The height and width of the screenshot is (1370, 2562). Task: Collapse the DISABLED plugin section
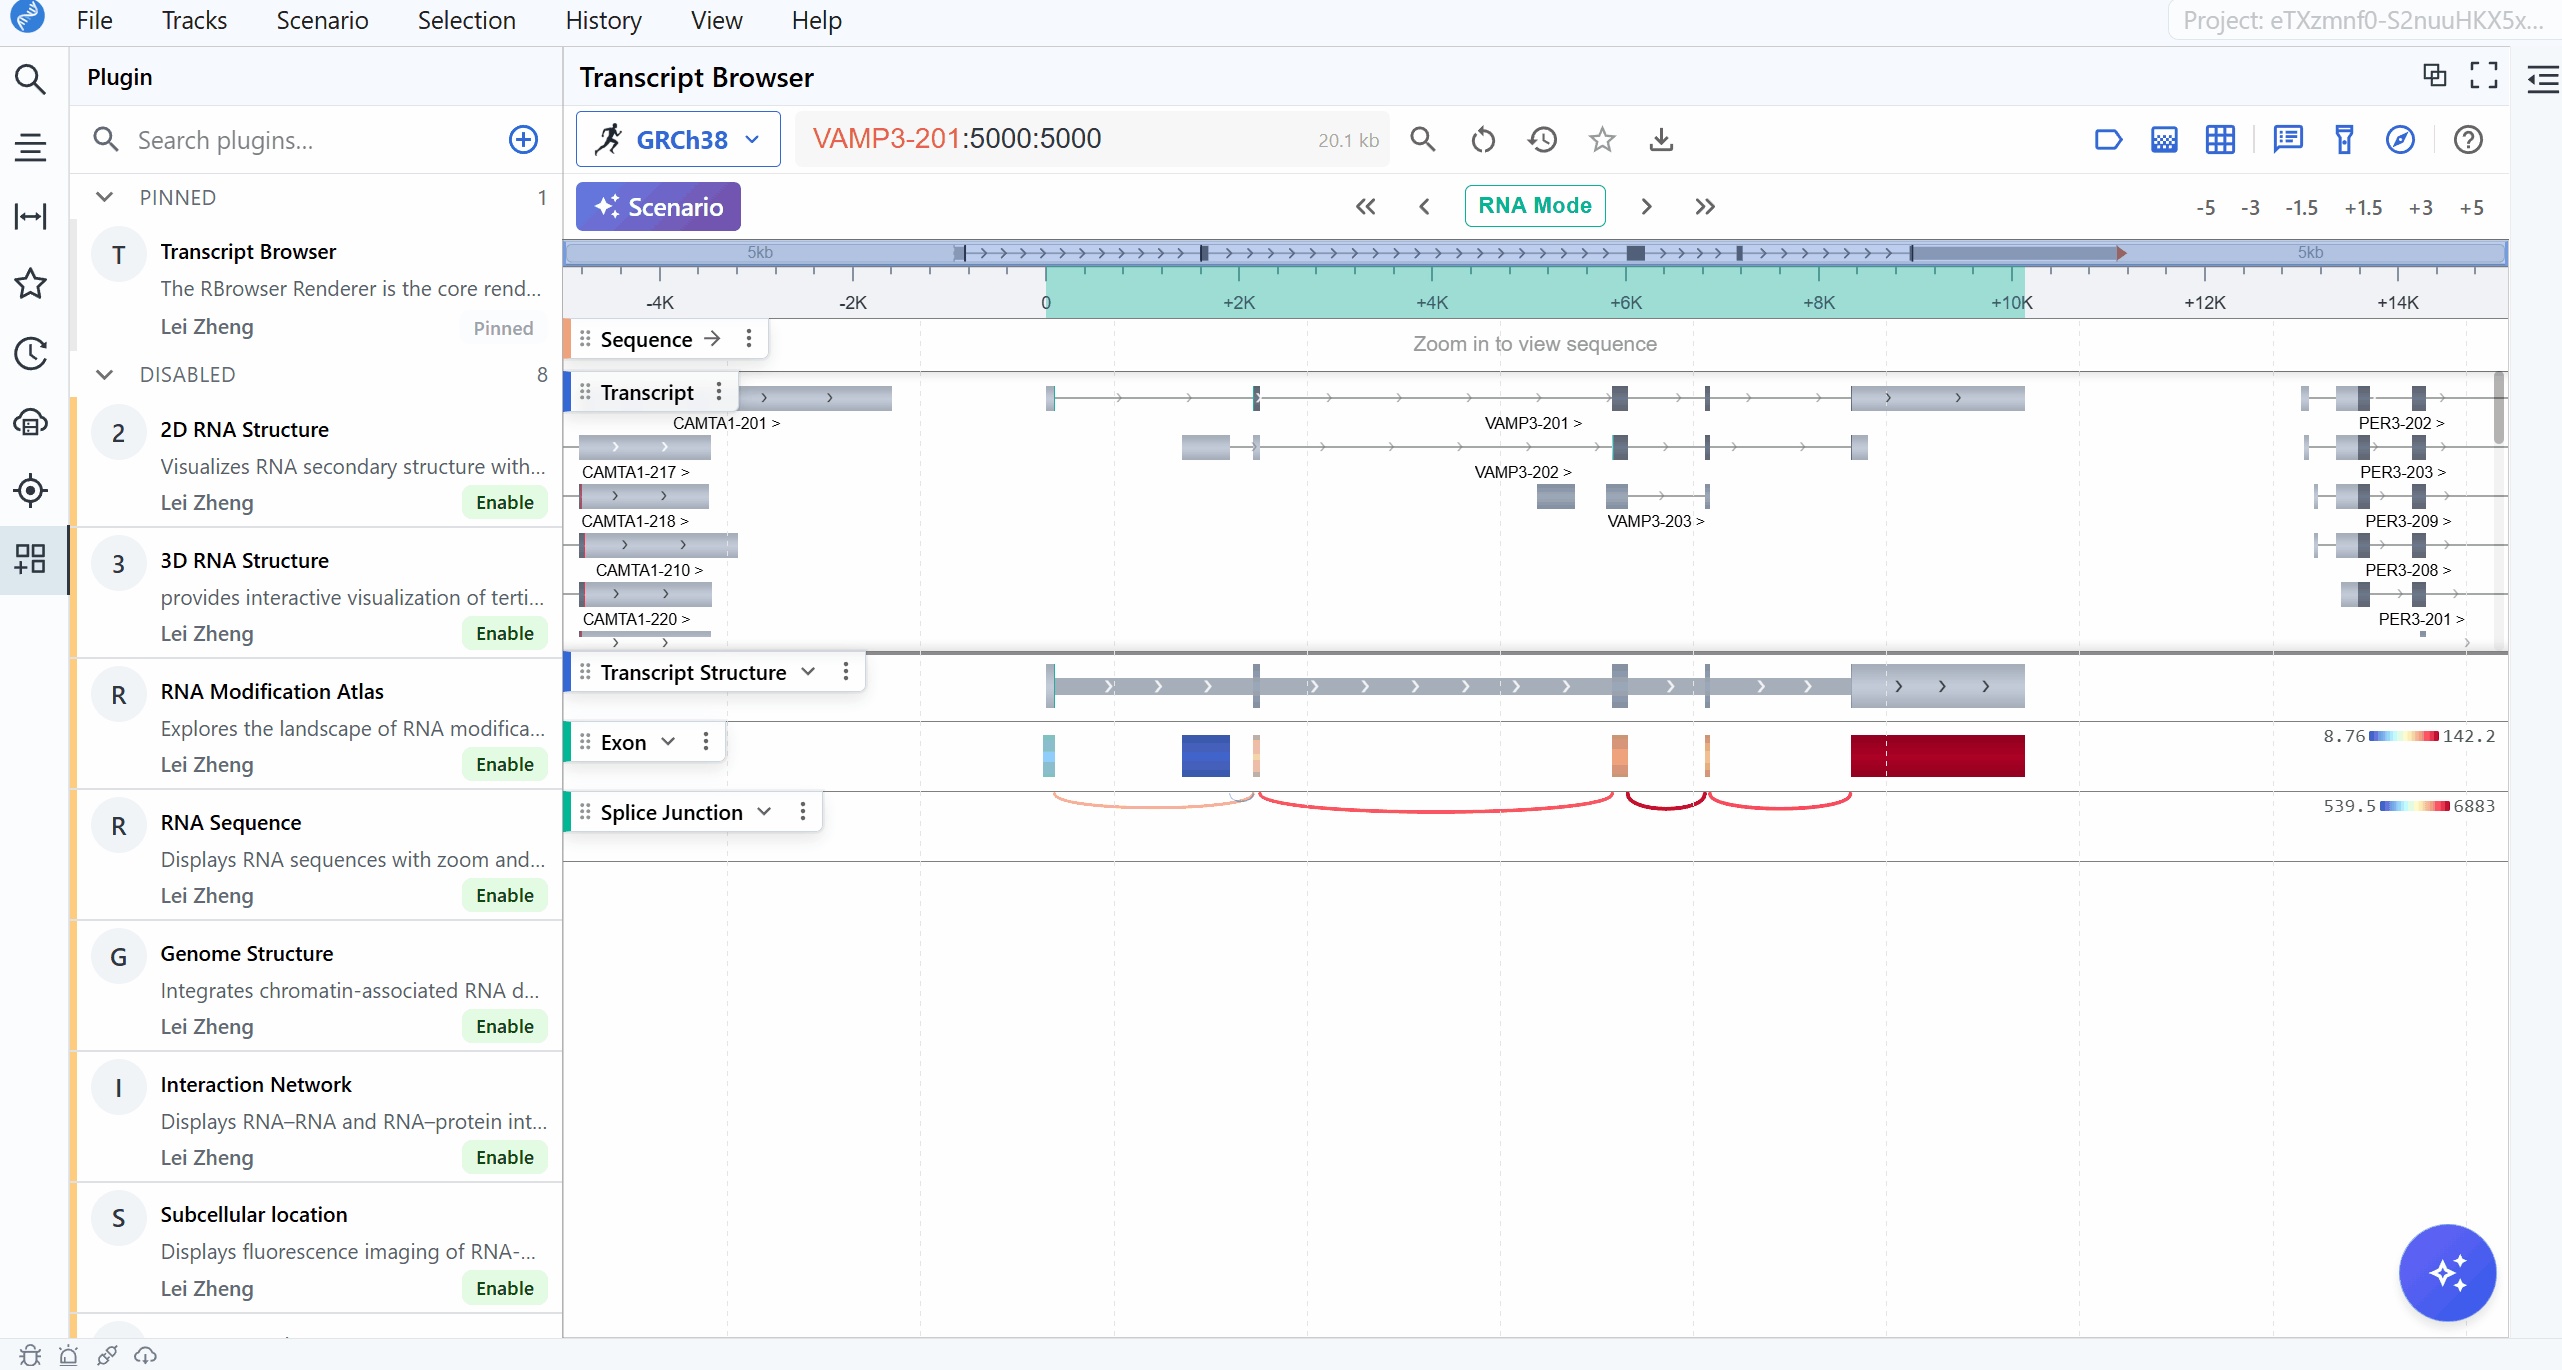(104, 374)
